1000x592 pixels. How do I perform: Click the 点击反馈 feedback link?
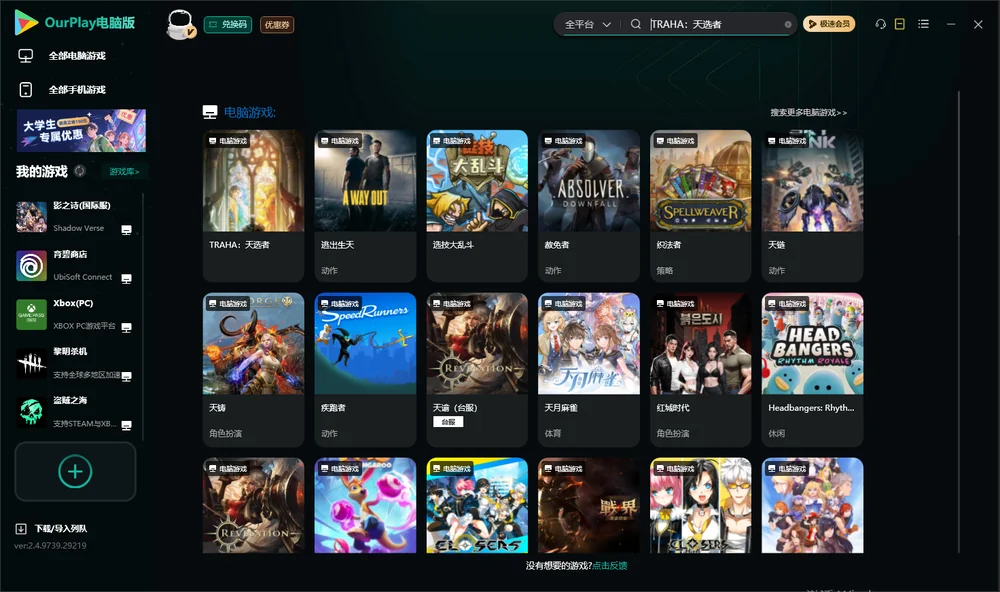(x=610, y=565)
